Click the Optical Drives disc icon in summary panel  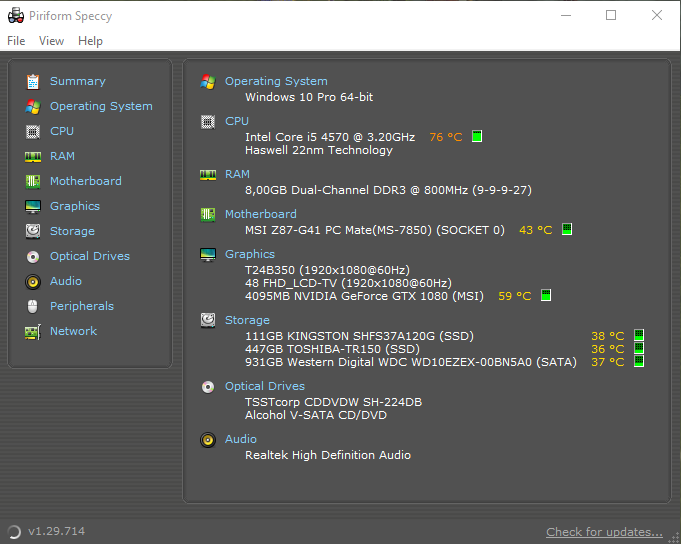pyautogui.click(x=208, y=386)
